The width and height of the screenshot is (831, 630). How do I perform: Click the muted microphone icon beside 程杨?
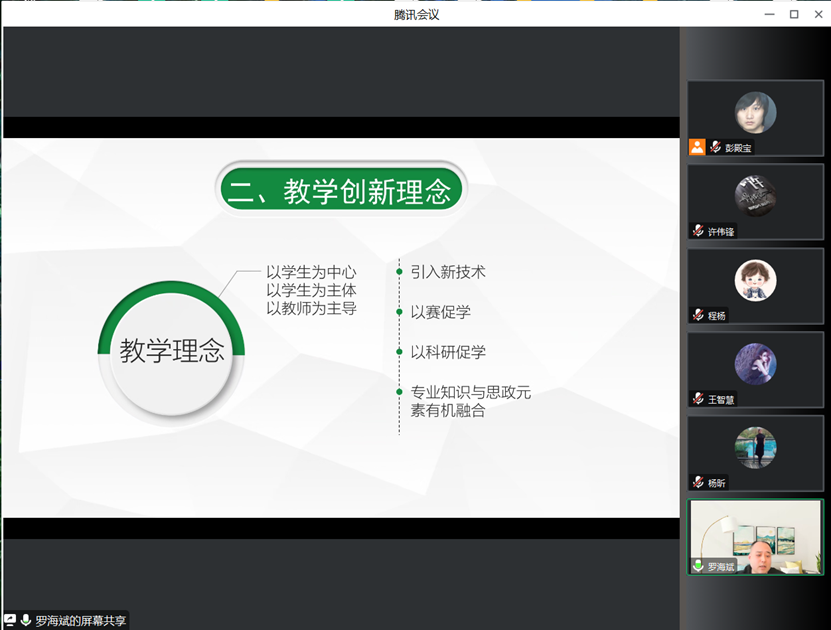698,315
